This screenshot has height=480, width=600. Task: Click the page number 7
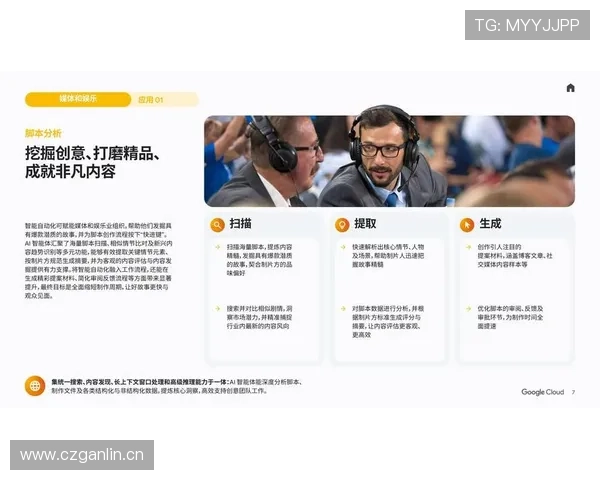573,392
